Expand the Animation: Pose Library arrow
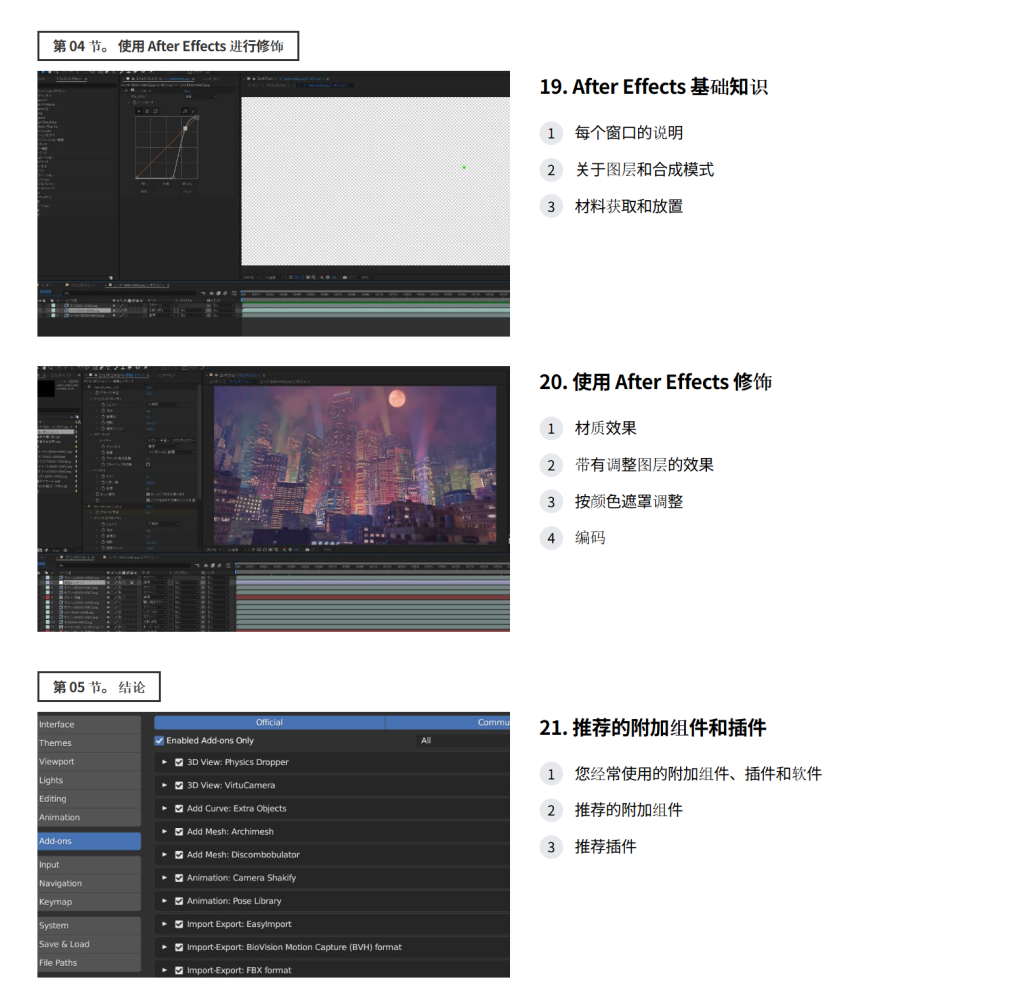1024x994 pixels. click(x=165, y=901)
